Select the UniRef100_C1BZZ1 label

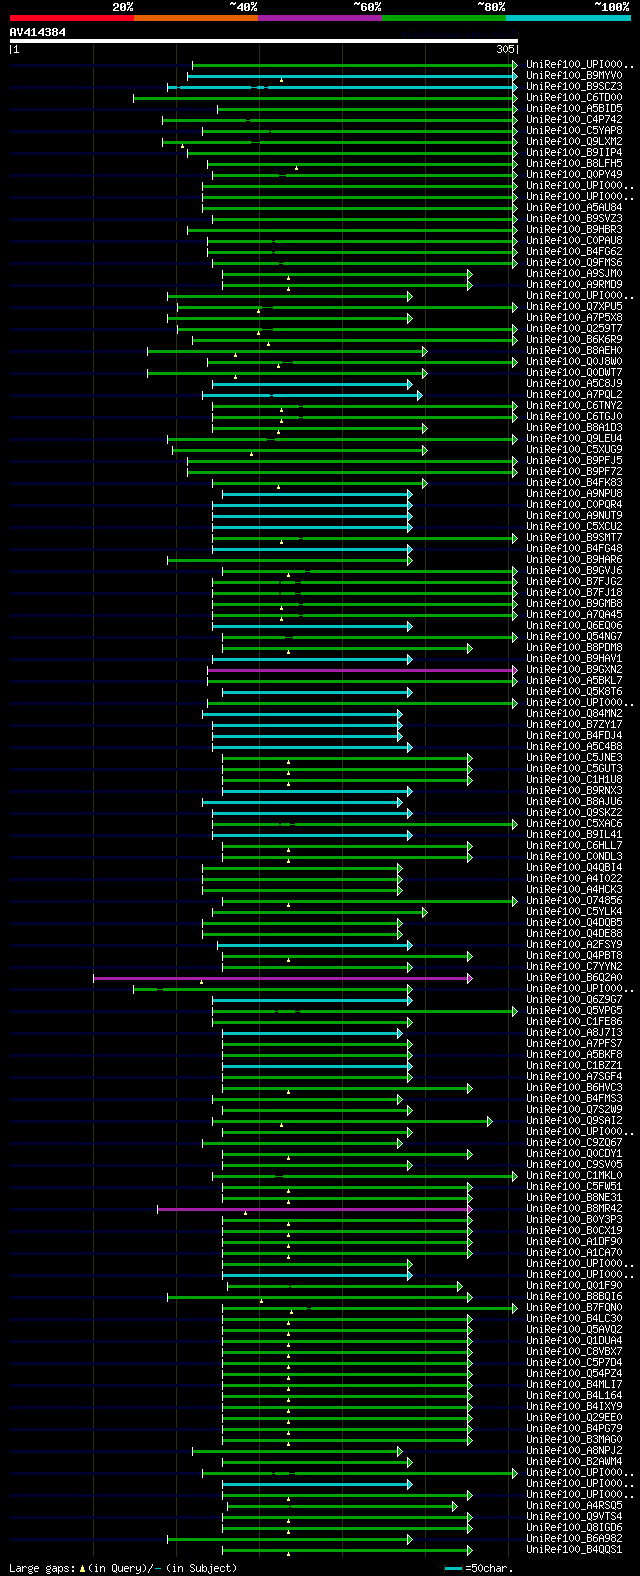(574, 1065)
